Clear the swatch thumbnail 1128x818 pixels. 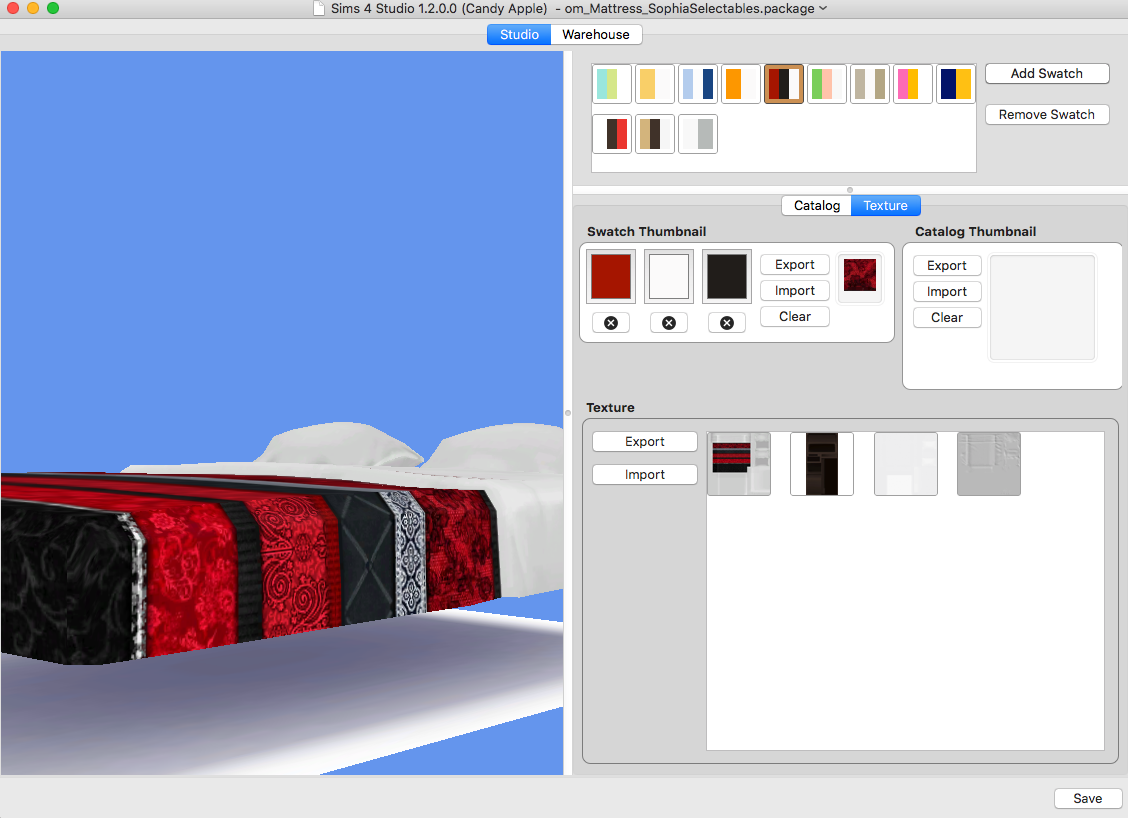[794, 317]
